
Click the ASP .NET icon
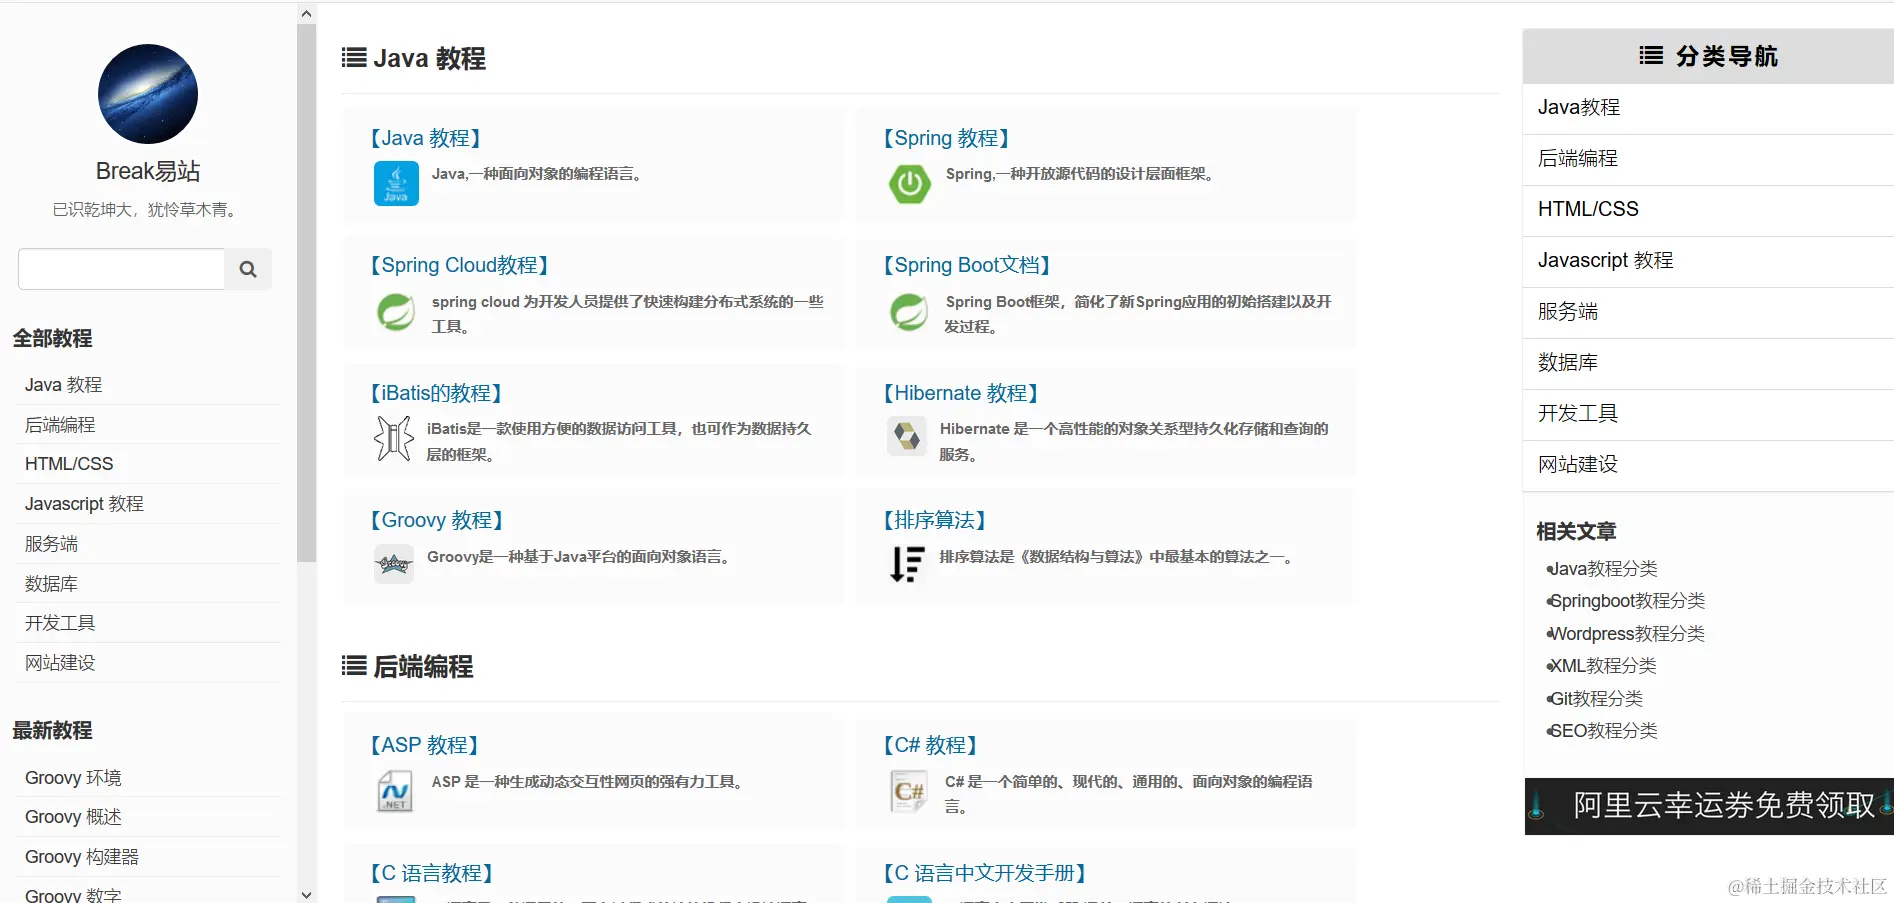(x=394, y=791)
